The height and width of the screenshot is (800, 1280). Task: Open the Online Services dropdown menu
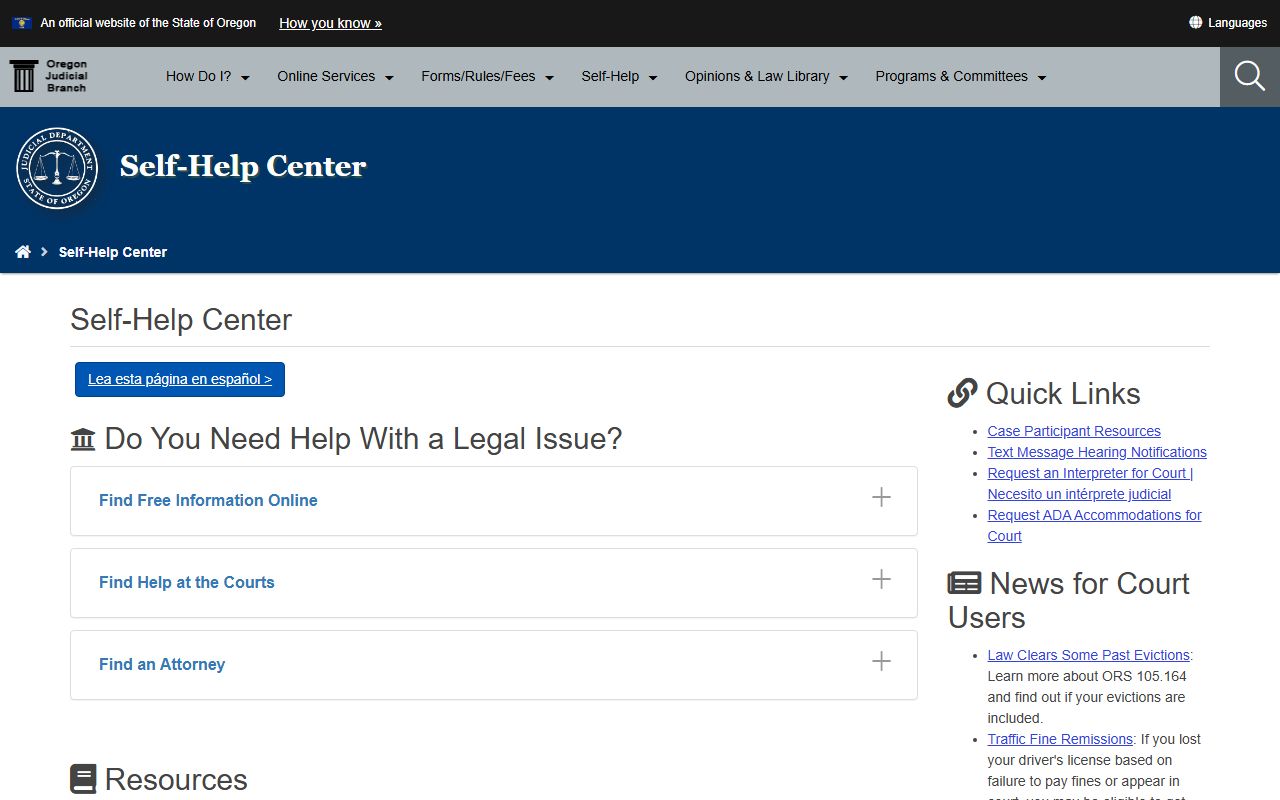click(336, 76)
